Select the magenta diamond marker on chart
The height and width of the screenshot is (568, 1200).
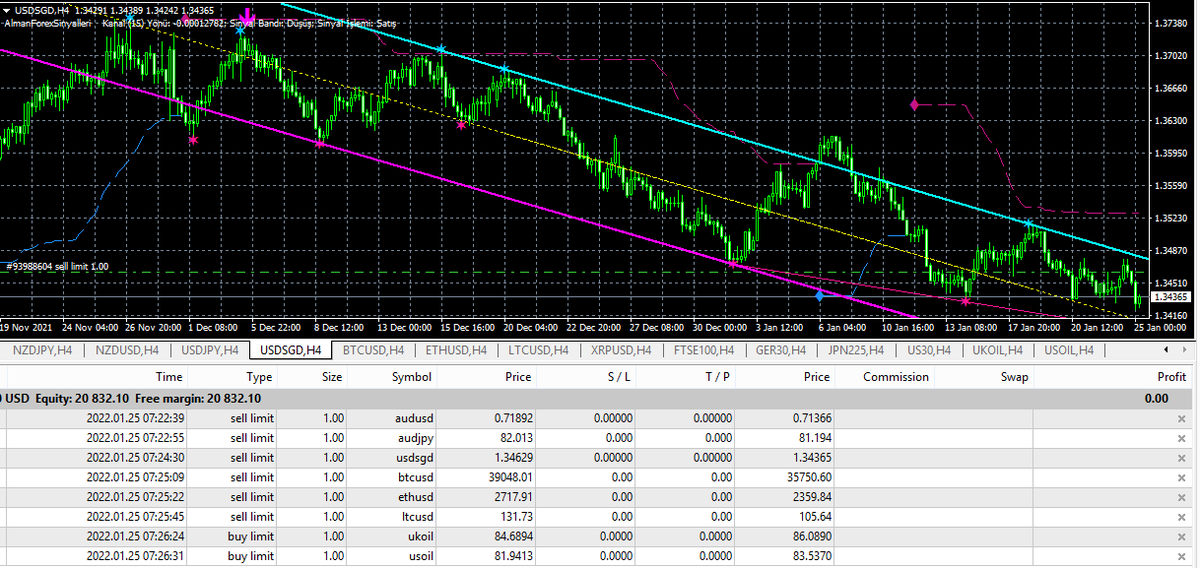[x=914, y=104]
